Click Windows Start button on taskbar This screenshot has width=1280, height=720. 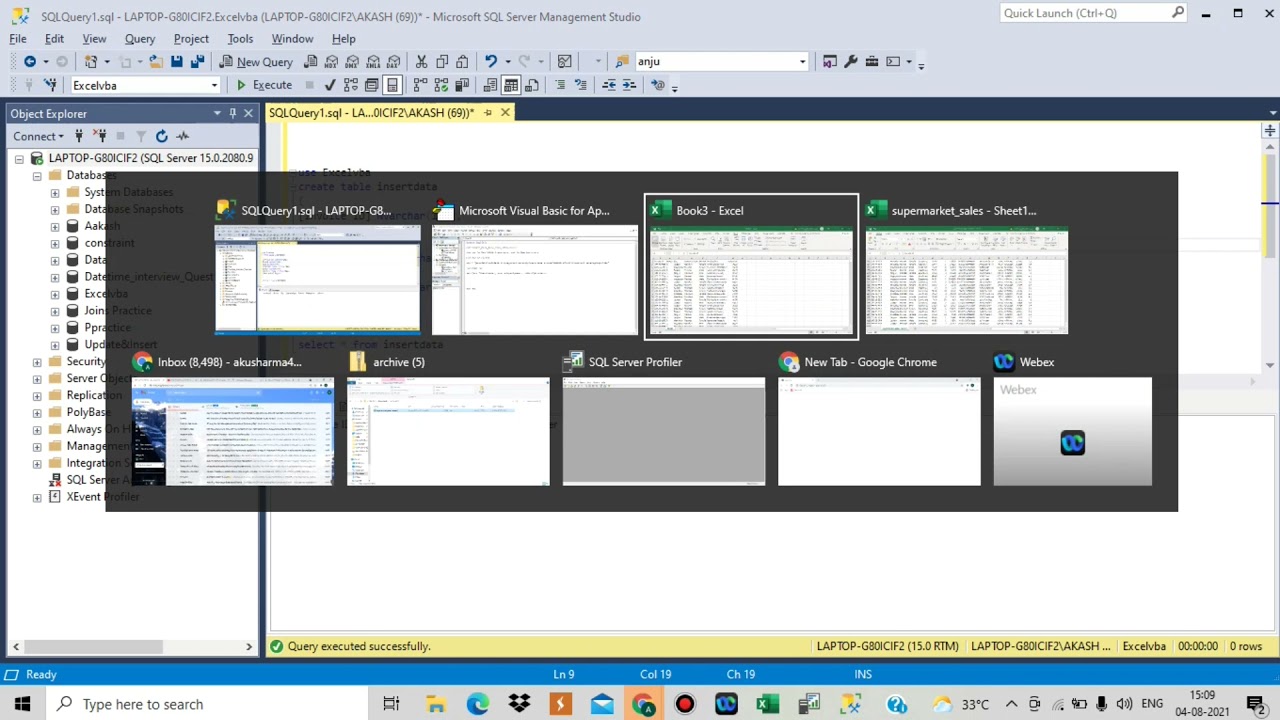22,704
